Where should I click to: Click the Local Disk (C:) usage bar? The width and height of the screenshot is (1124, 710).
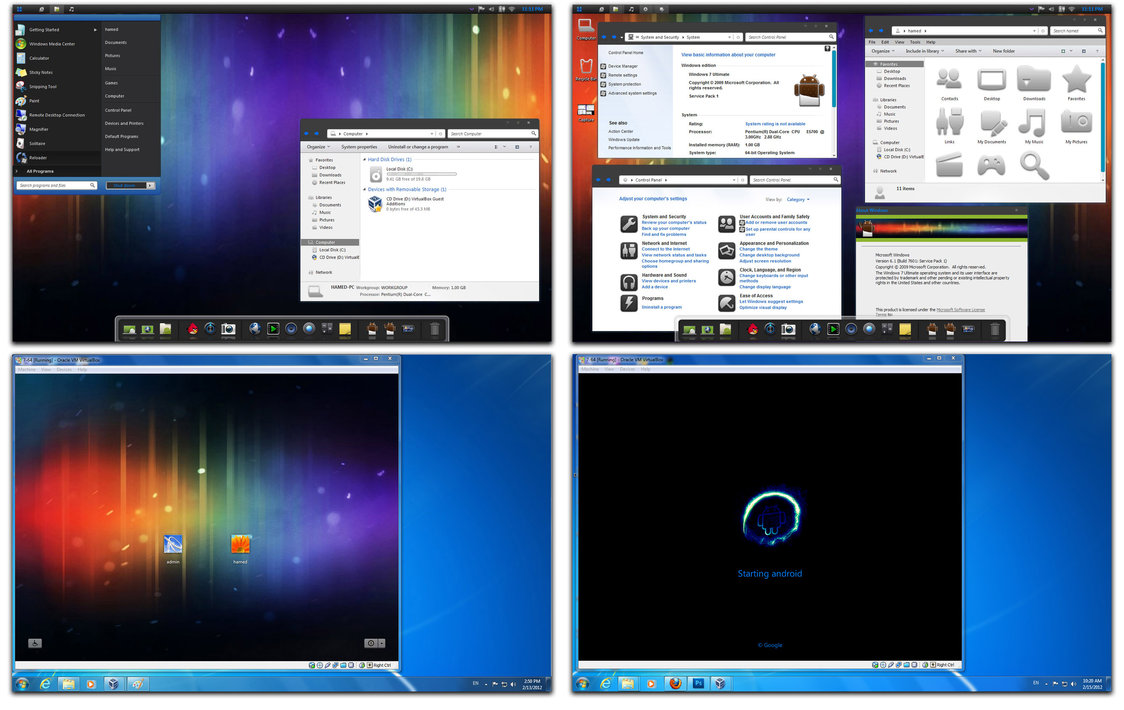coord(422,174)
